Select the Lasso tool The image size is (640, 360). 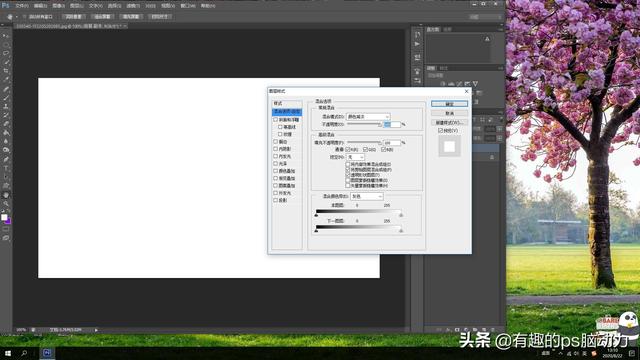click(6, 53)
